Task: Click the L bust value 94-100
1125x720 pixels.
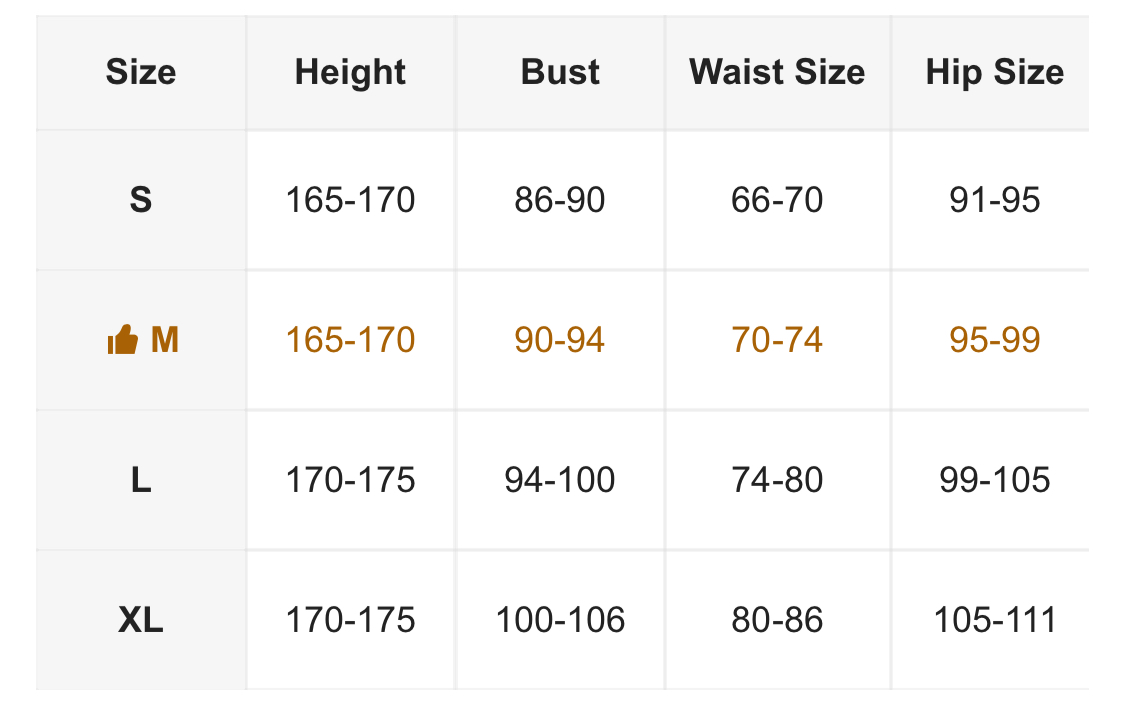Action: 560,480
